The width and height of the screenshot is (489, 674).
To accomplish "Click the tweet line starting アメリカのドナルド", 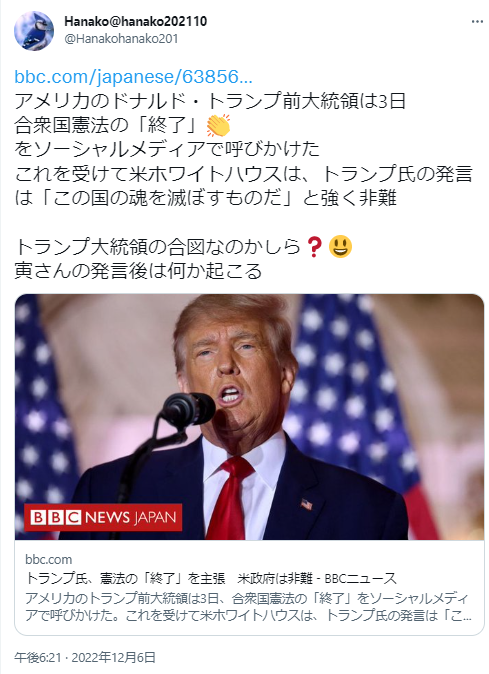I will pyautogui.click(x=210, y=101).
